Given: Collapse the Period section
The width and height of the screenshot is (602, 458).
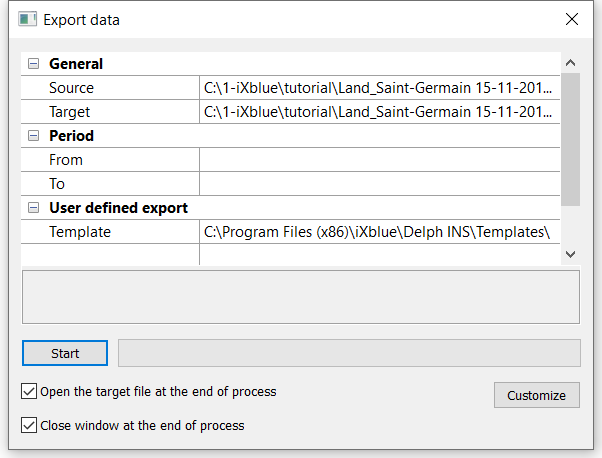Looking at the screenshot, I should (x=34, y=136).
